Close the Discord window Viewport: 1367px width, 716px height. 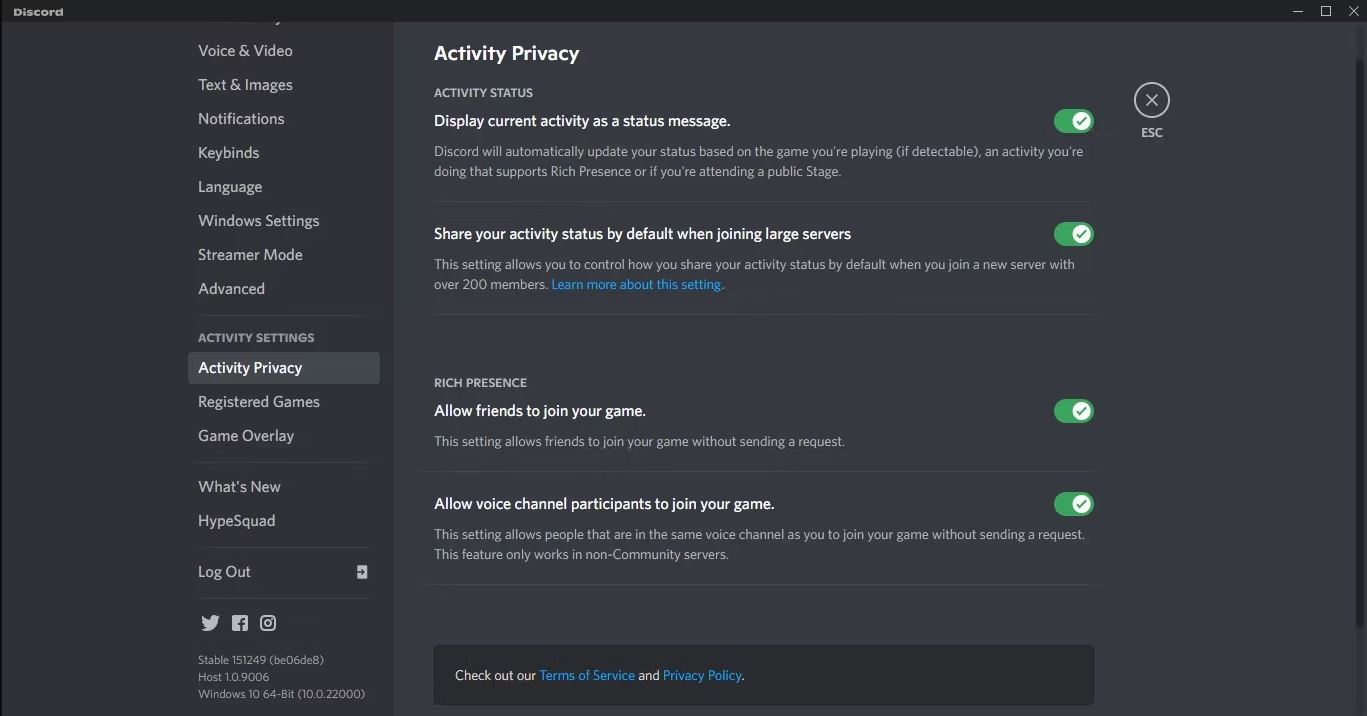pyautogui.click(x=1353, y=11)
